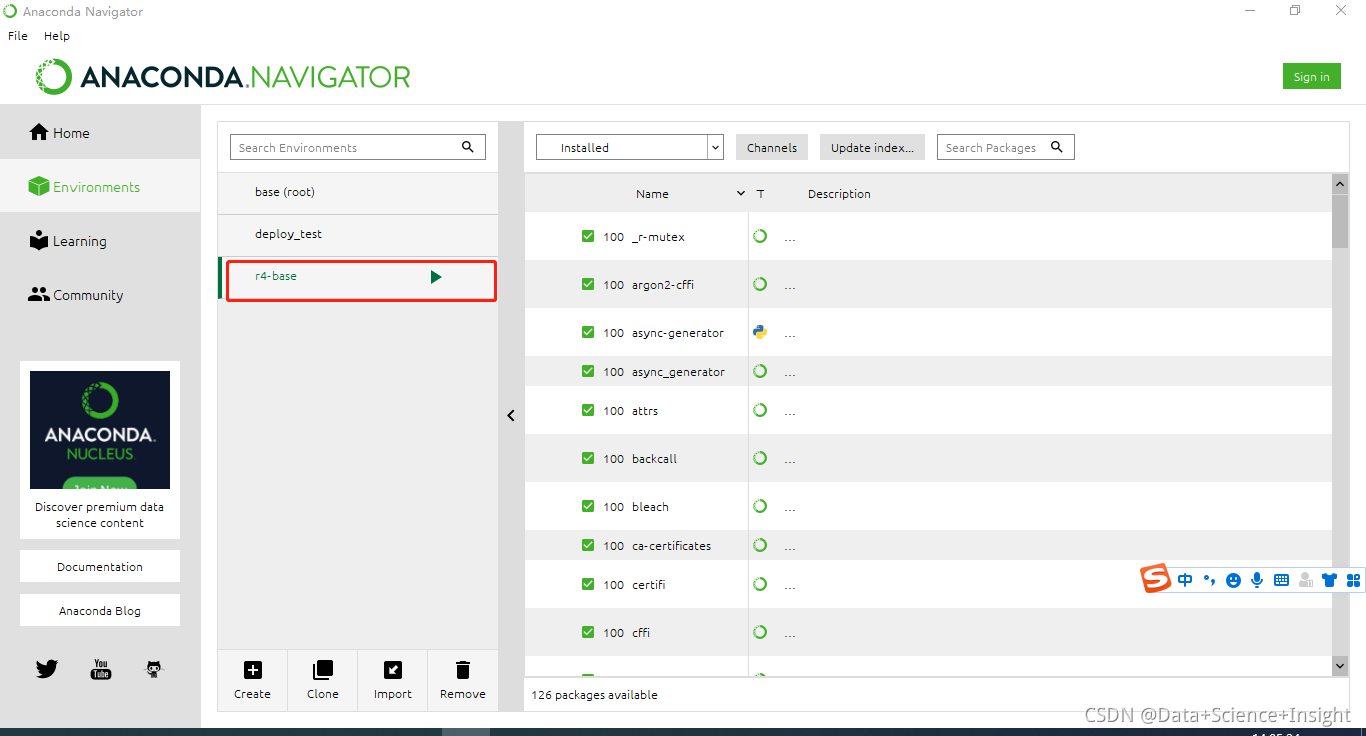Click the Remove trash icon
Viewport: 1366px width, 736px height.
pos(461,669)
